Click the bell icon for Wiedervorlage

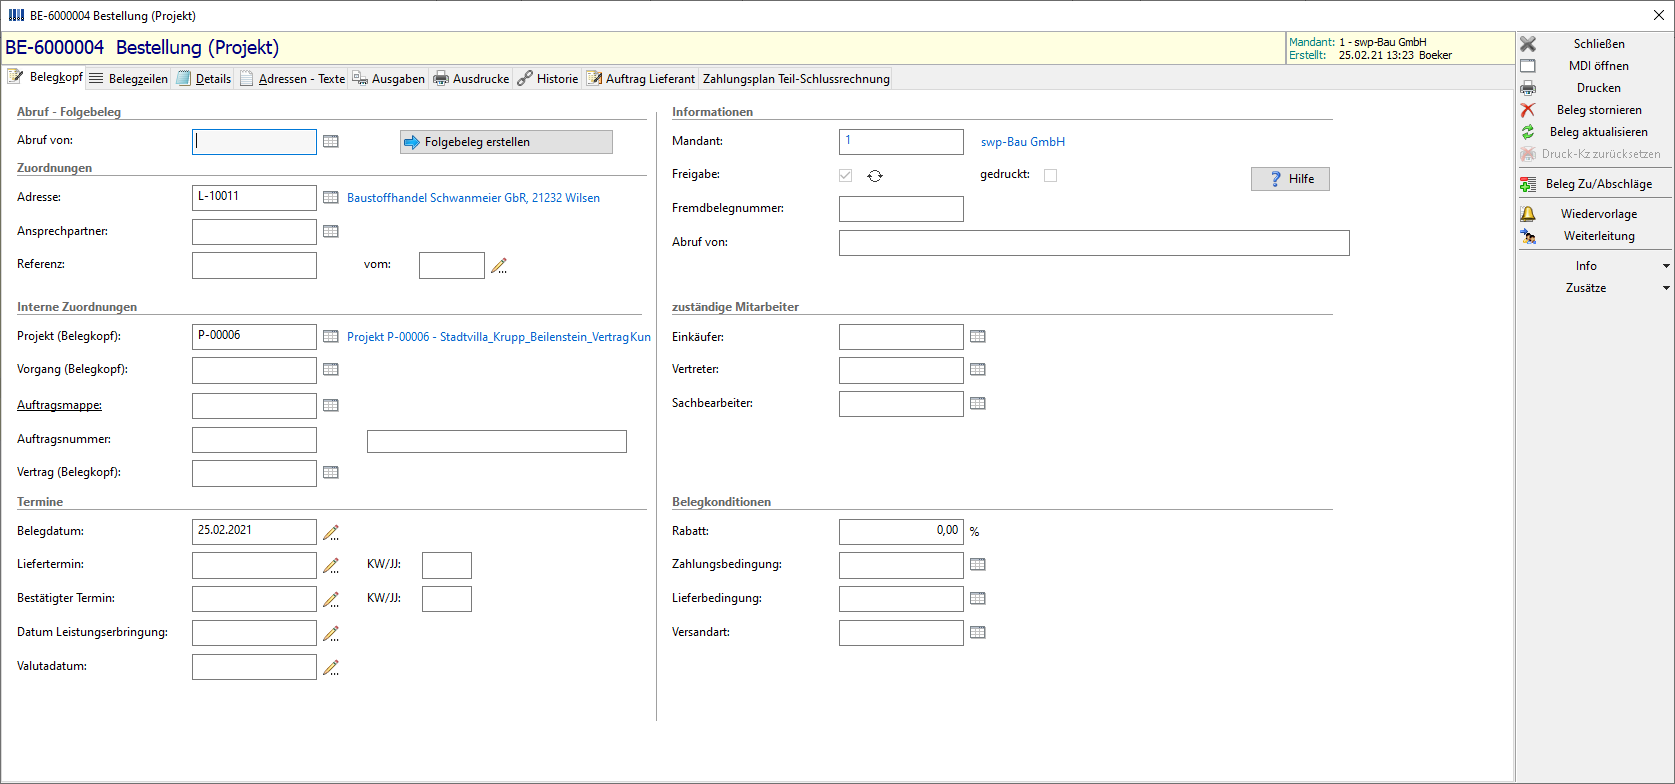click(1528, 214)
